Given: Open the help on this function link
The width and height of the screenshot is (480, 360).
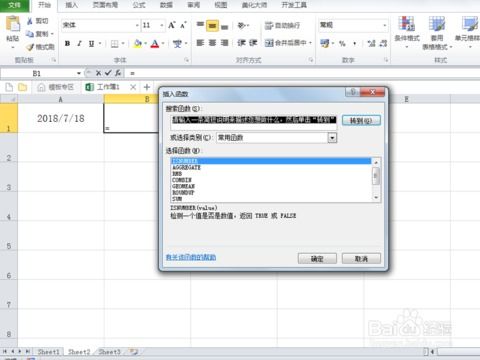Looking at the screenshot, I should click(x=191, y=257).
